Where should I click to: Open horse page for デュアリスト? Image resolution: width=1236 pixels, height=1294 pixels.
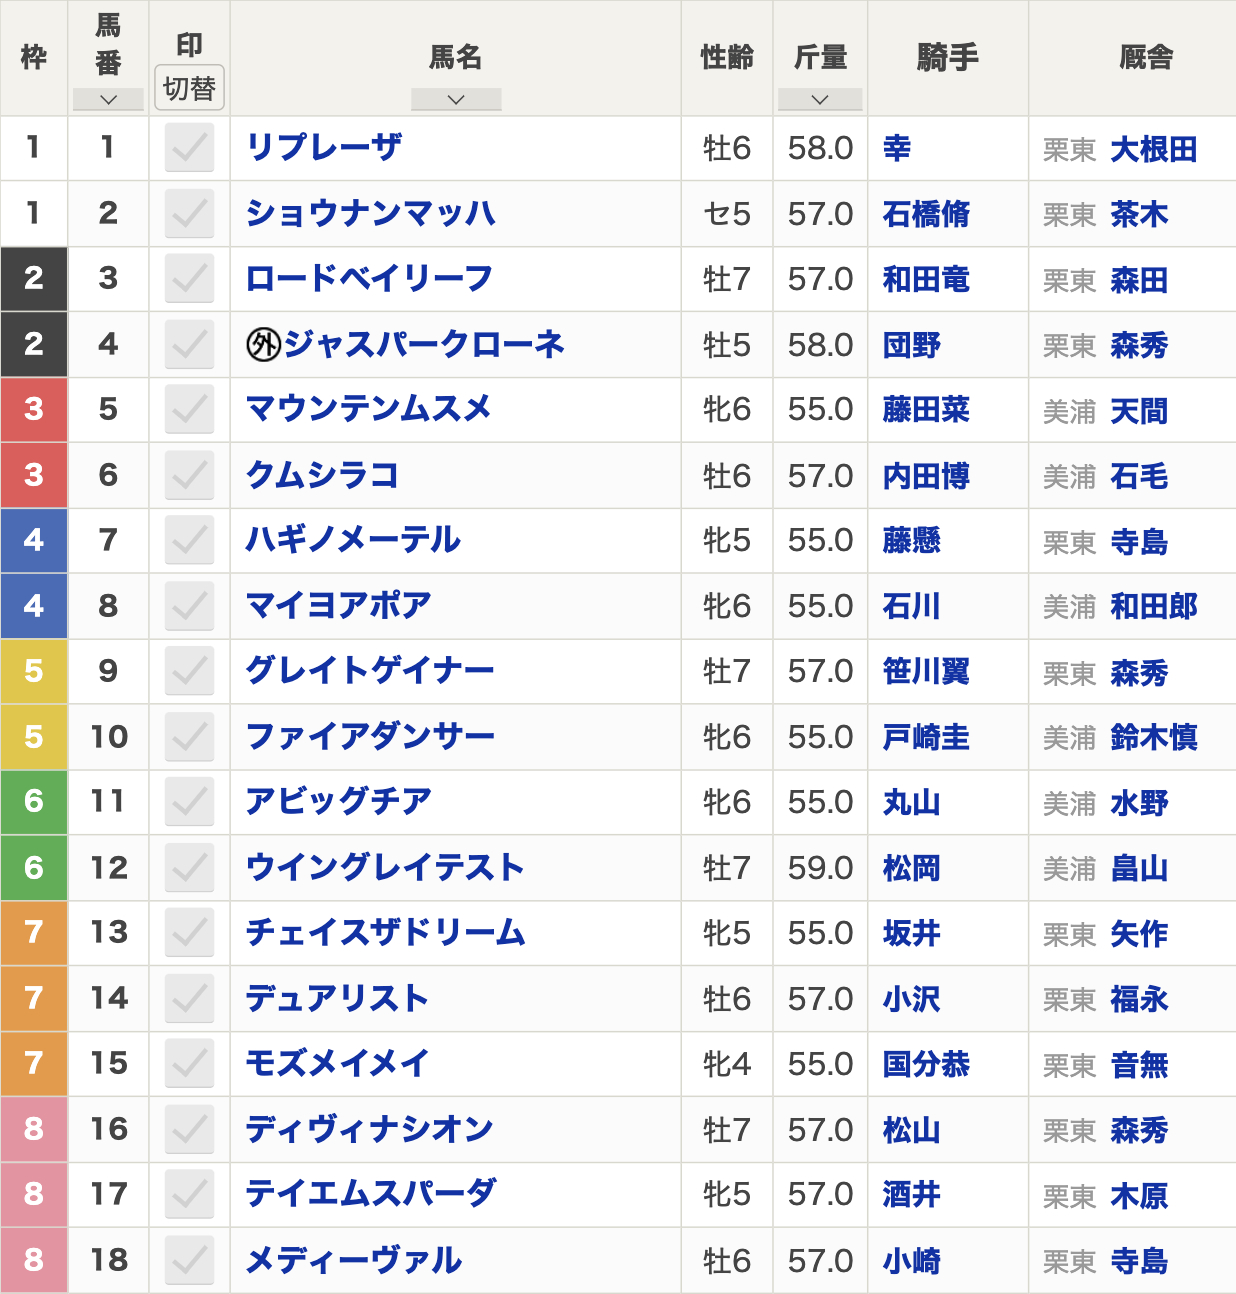click(x=338, y=999)
